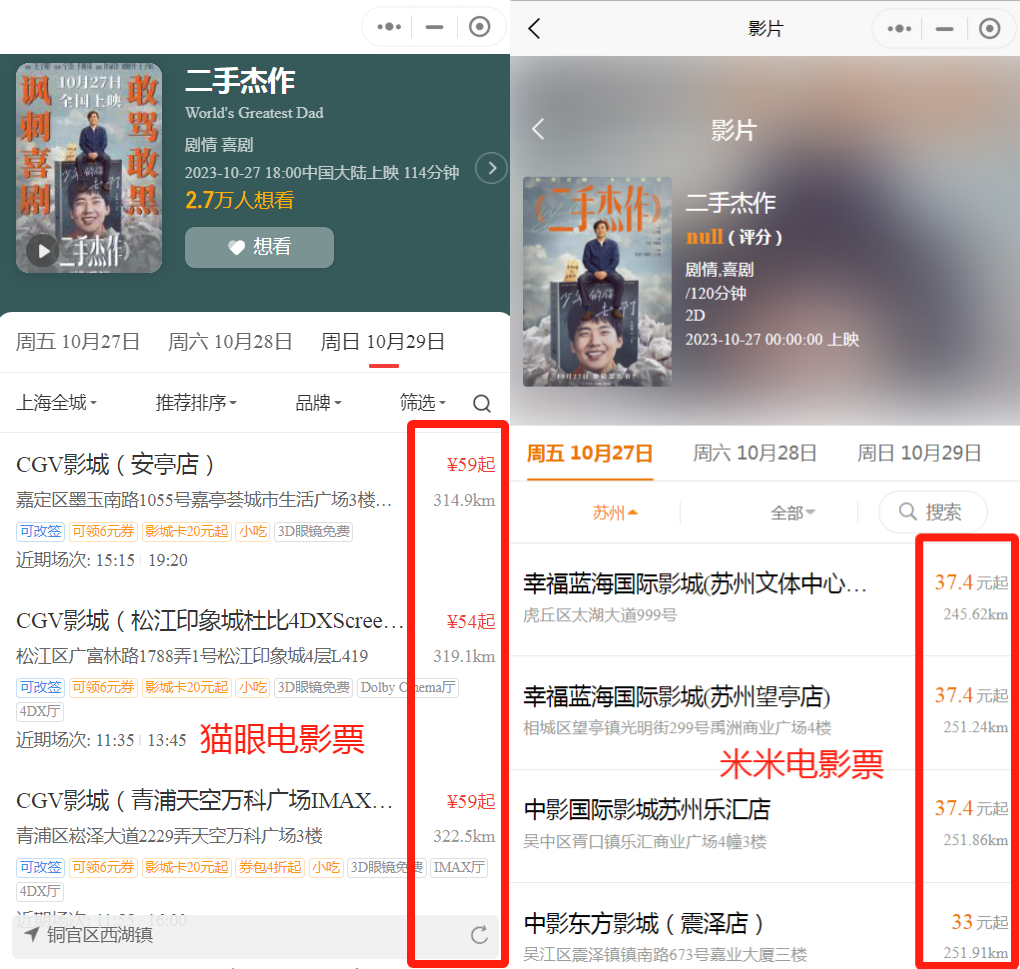Screen dimensions: 1020x969
Task: Click the 二手杰作 poster in 米米 panel
Action: click(x=597, y=282)
